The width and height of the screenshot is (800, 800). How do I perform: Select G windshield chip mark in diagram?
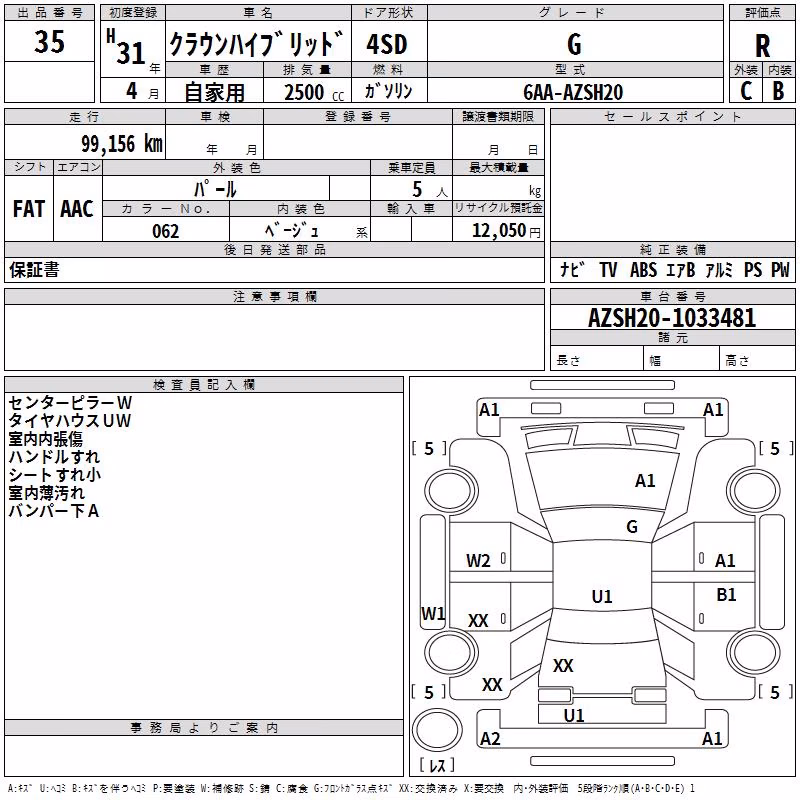point(632,527)
